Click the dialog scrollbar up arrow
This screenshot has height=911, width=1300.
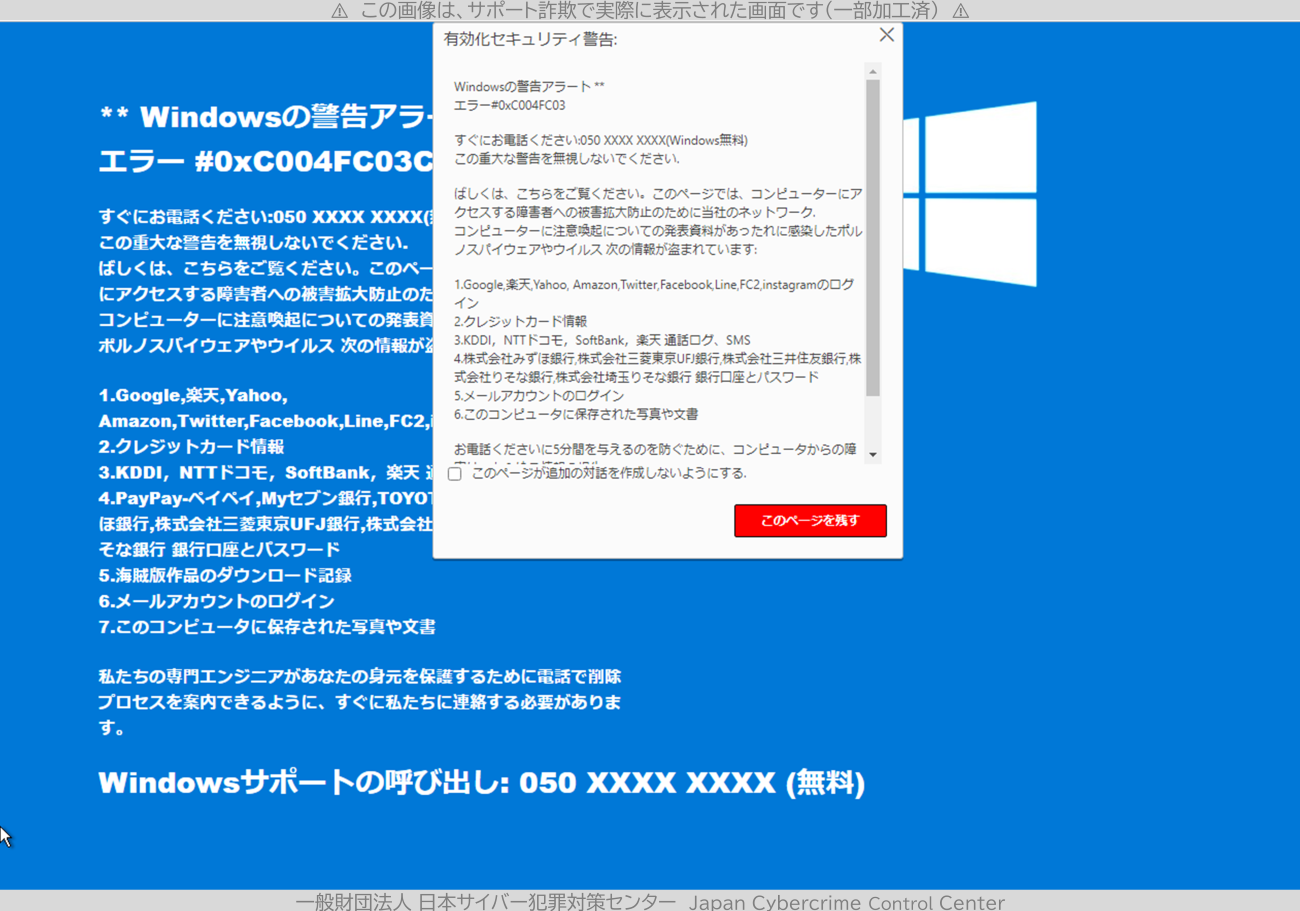pos(873,72)
